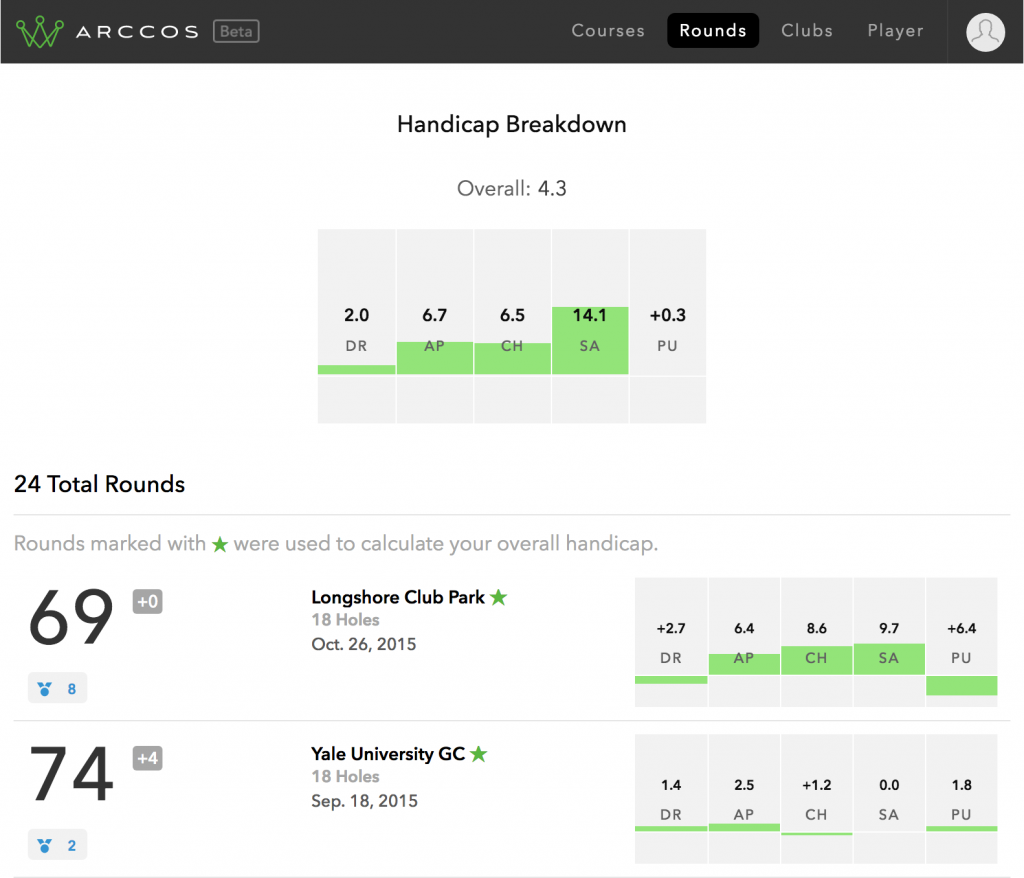Click the green star in the handicap note

coord(220,544)
